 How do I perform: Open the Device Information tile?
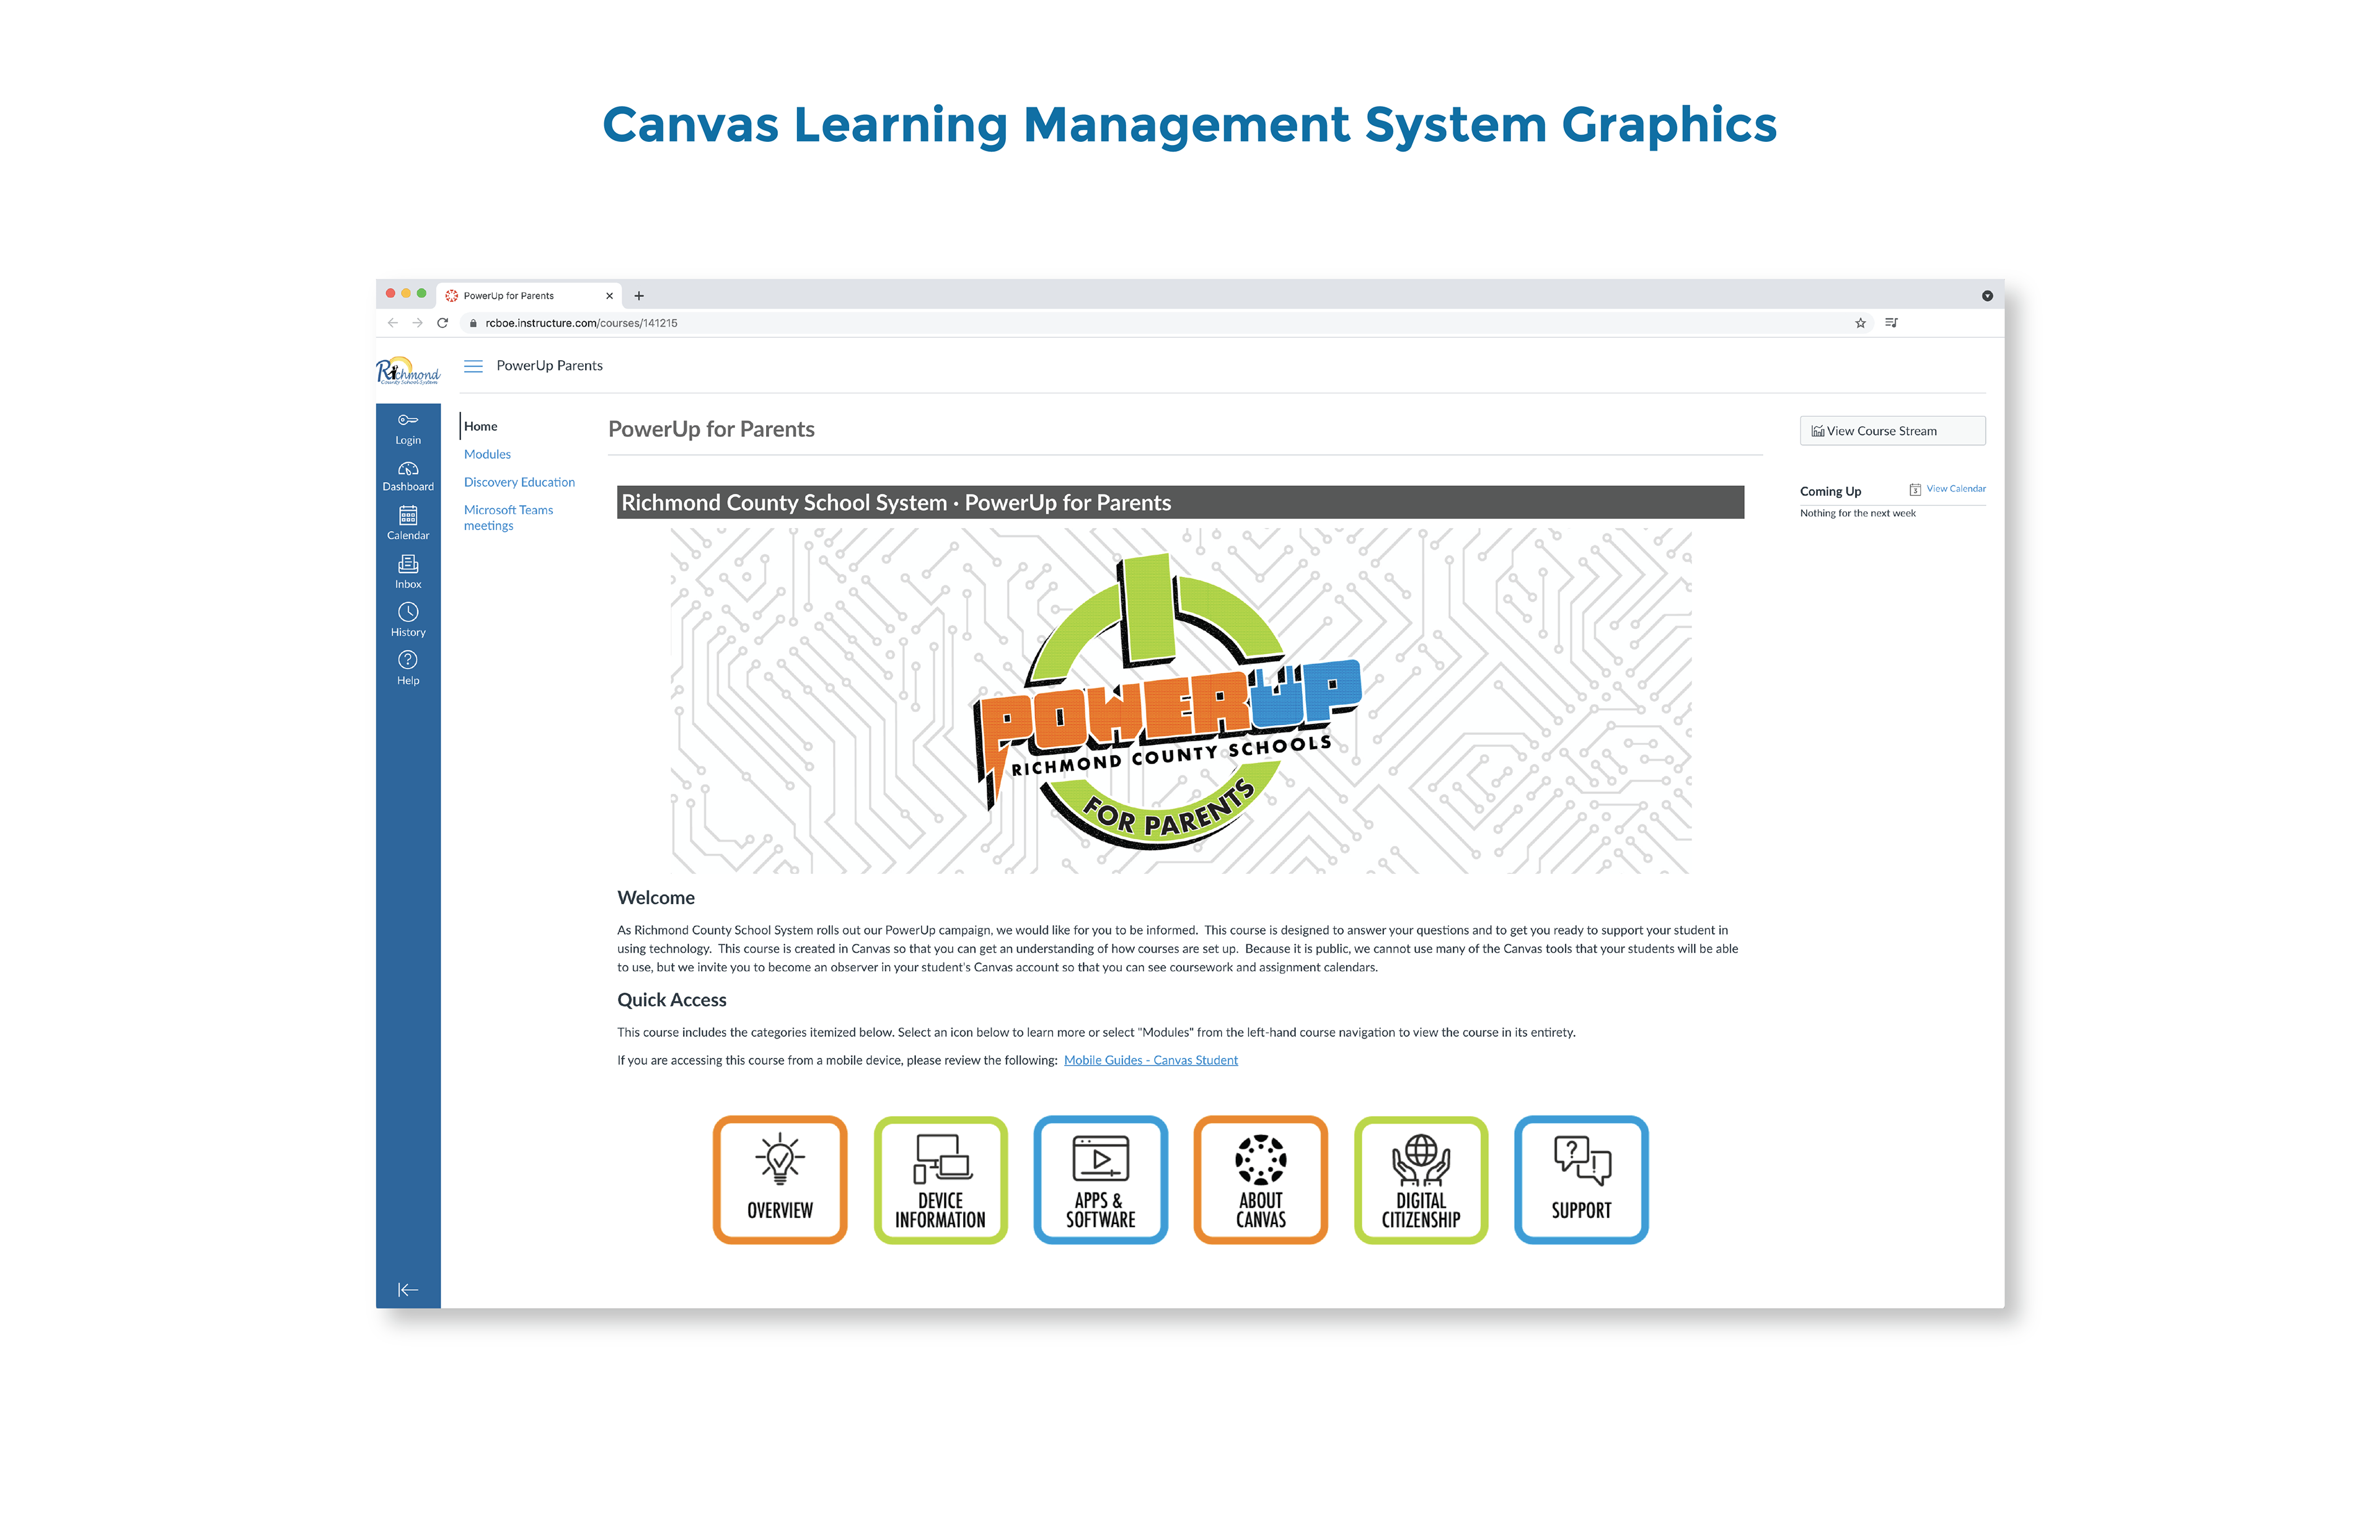point(940,1180)
